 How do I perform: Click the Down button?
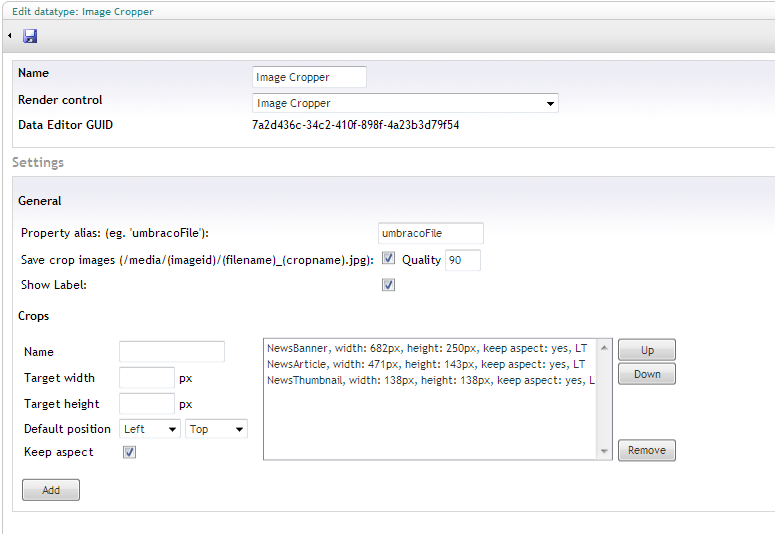646,374
